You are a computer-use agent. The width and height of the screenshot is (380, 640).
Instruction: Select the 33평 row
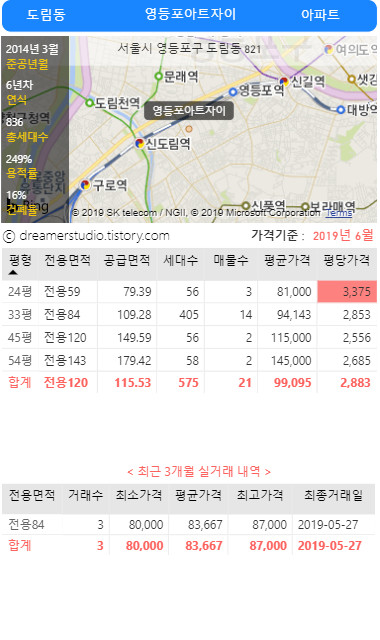pyautogui.click(x=189, y=314)
